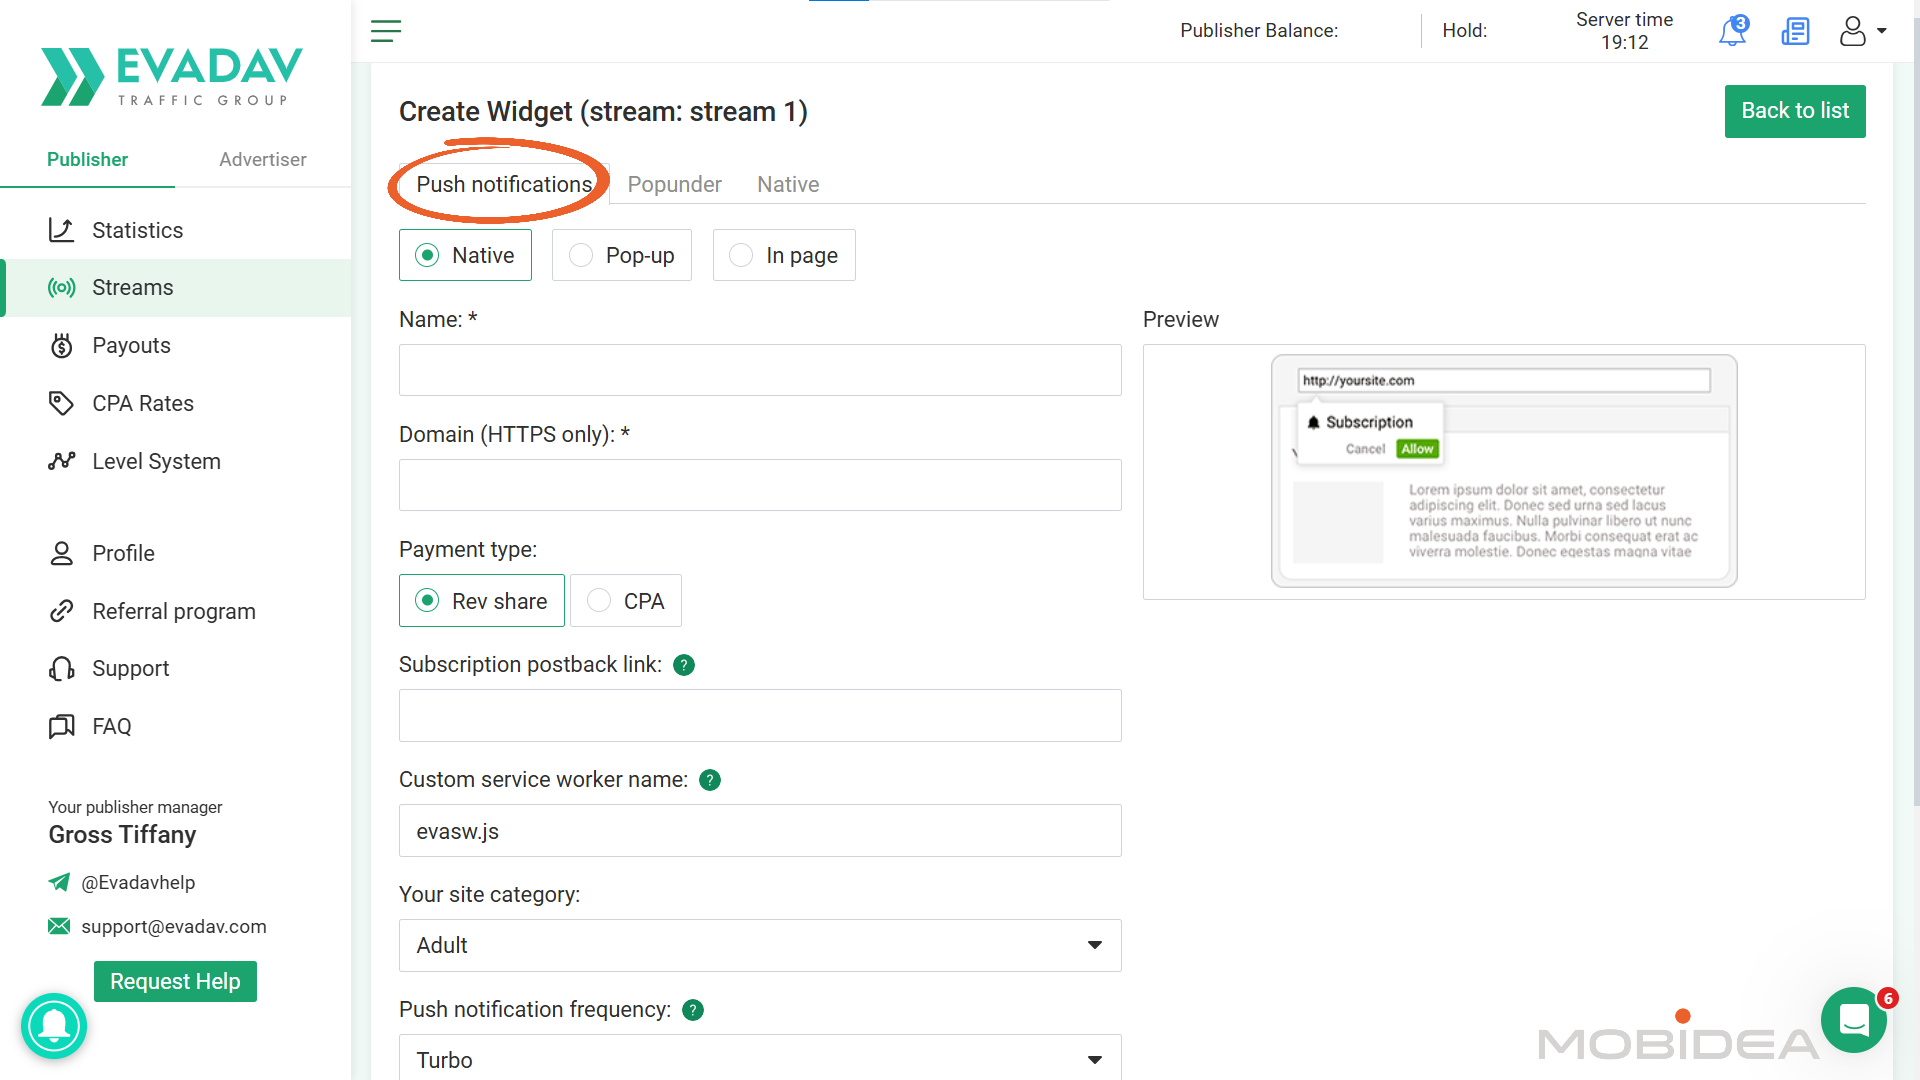Toggle the hamburger sidebar menu
Screen dimensions: 1920x1080
coord(386,31)
